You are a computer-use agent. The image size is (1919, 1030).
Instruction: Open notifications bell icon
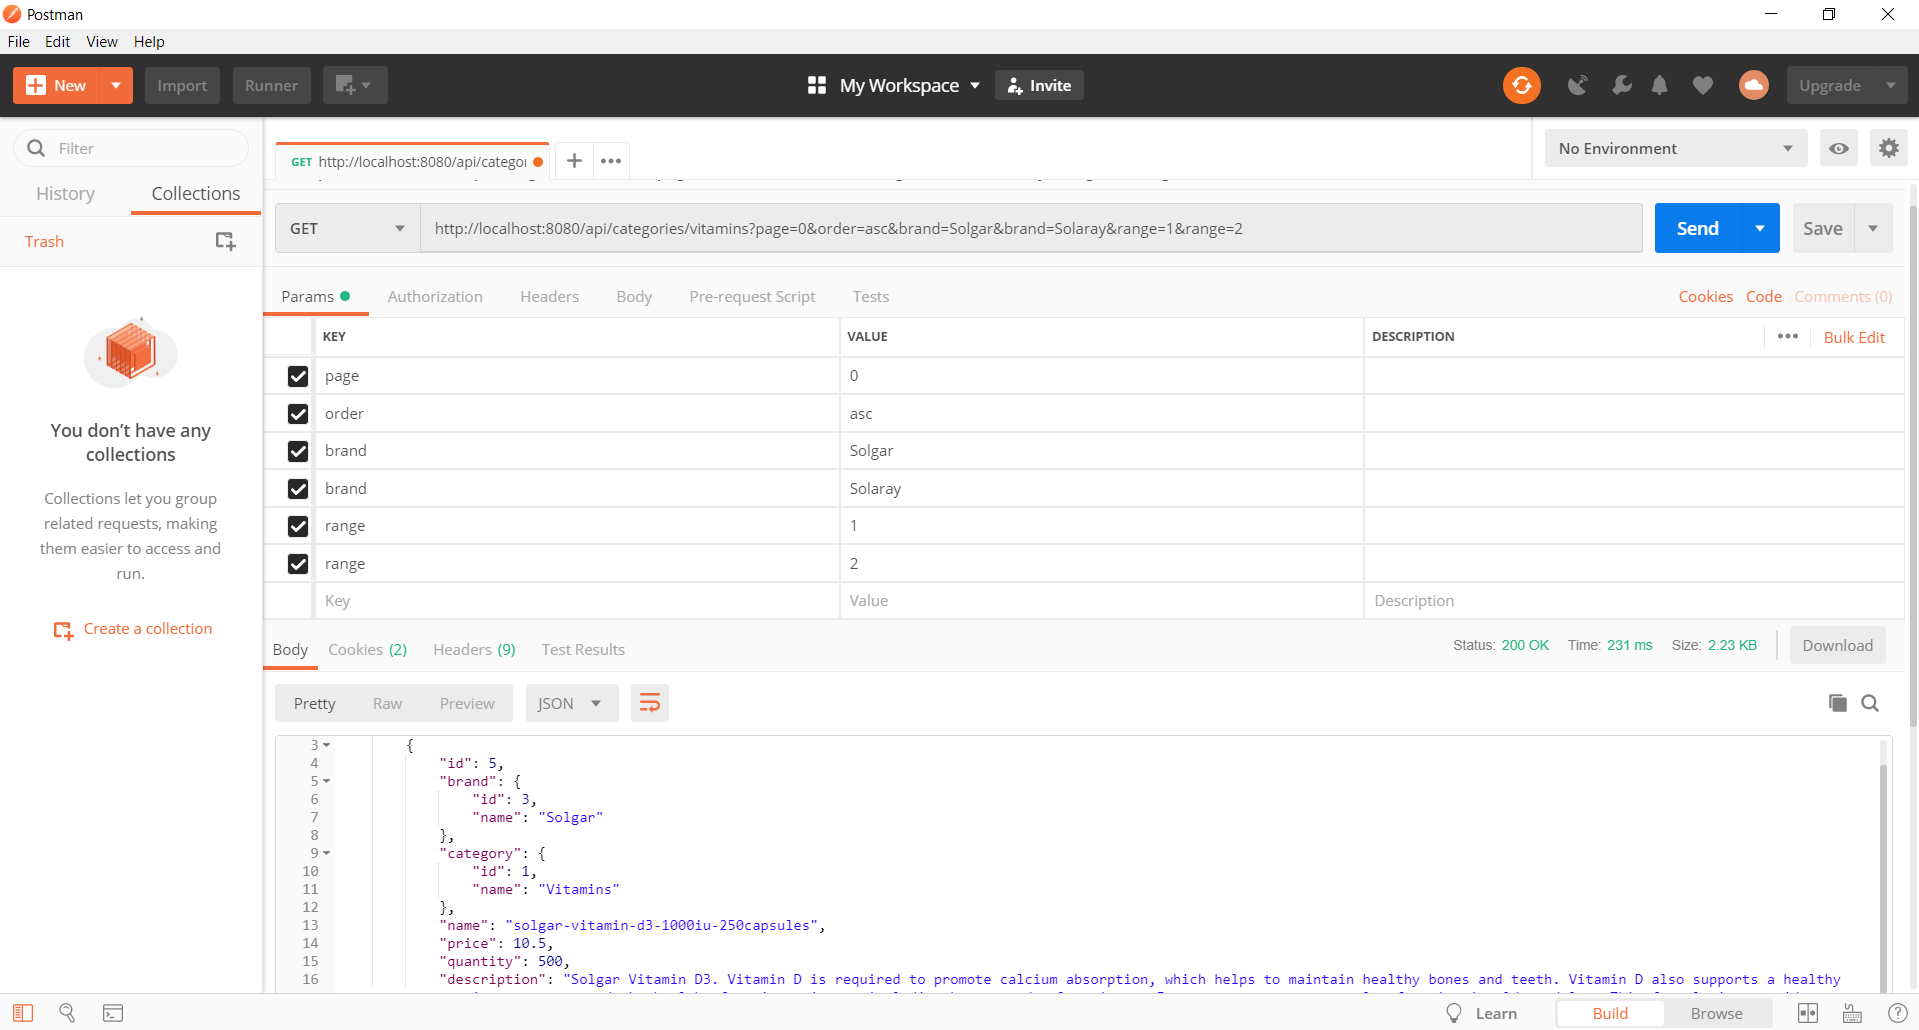pos(1659,85)
